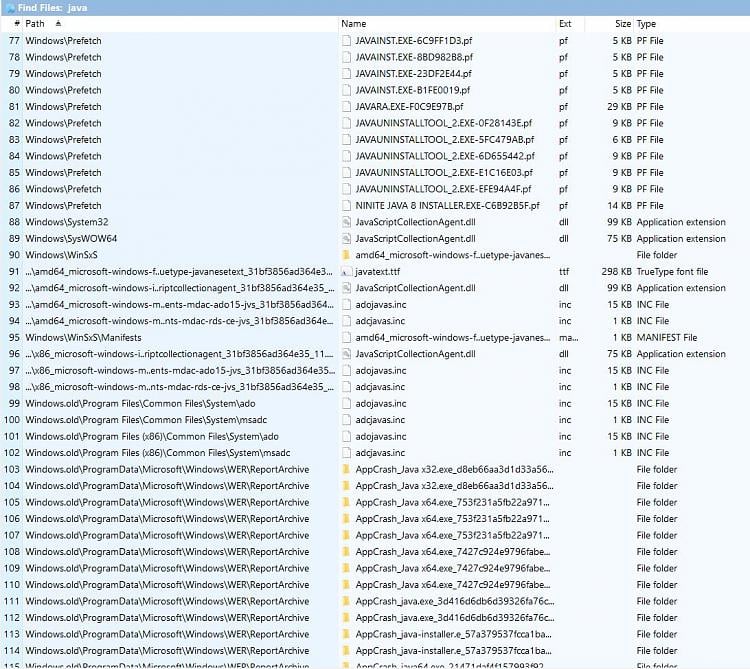Click file icon for JAVAINST.EXE-8BD982B8.pf

[346, 57]
